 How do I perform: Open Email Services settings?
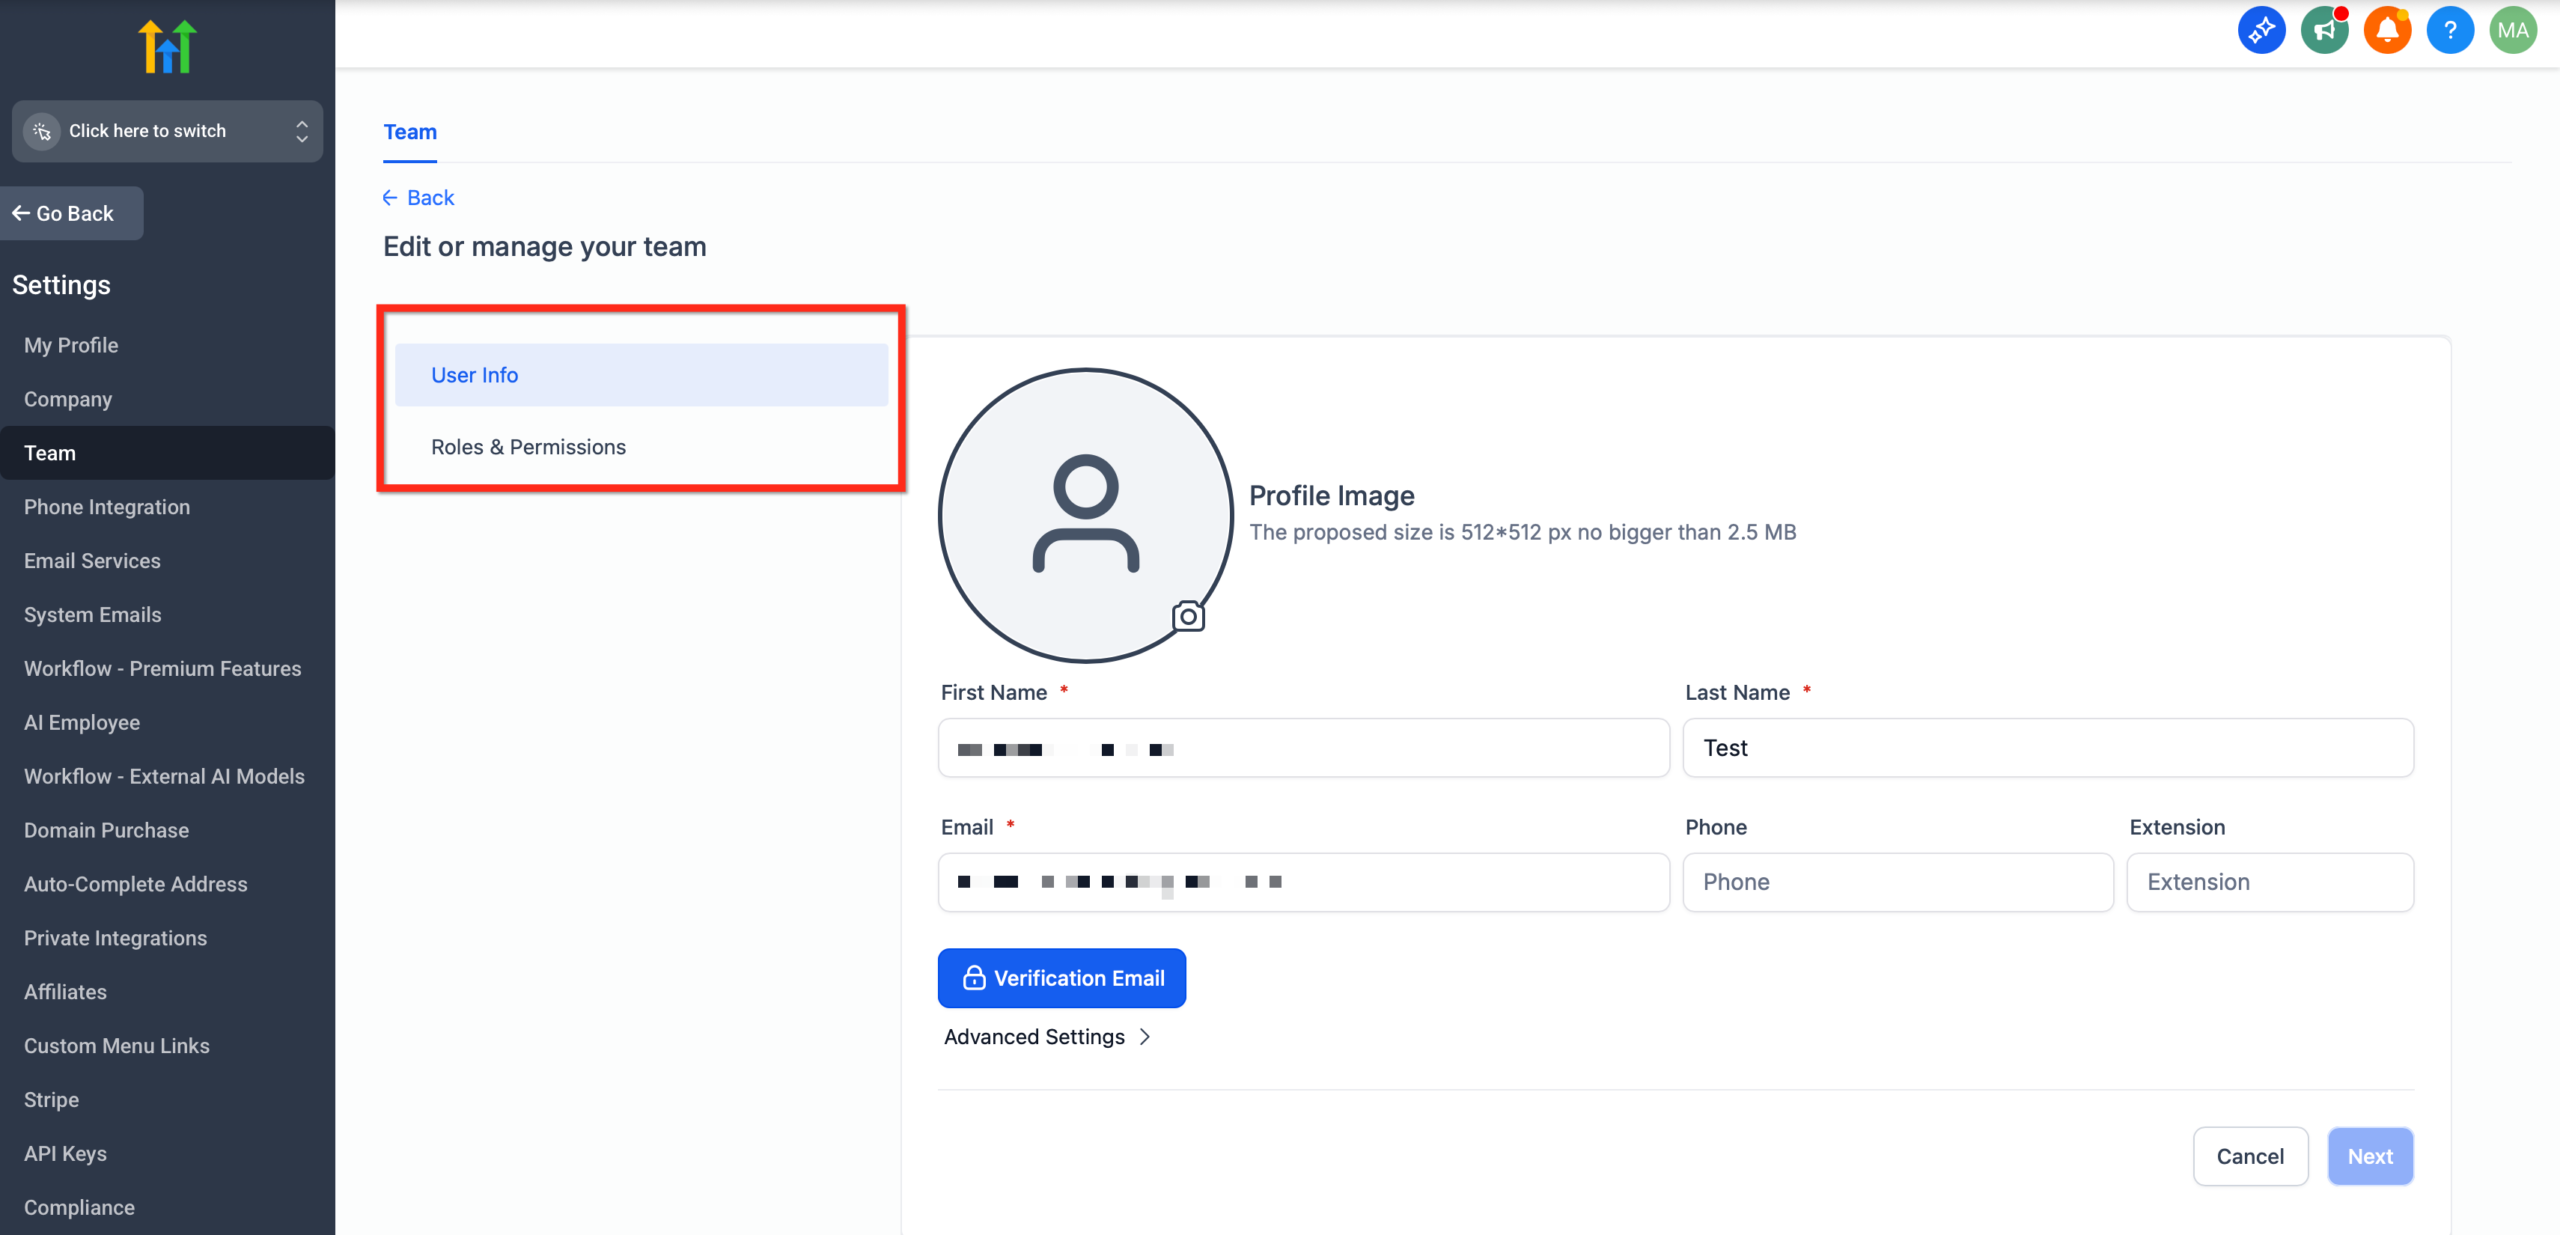point(92,560)
